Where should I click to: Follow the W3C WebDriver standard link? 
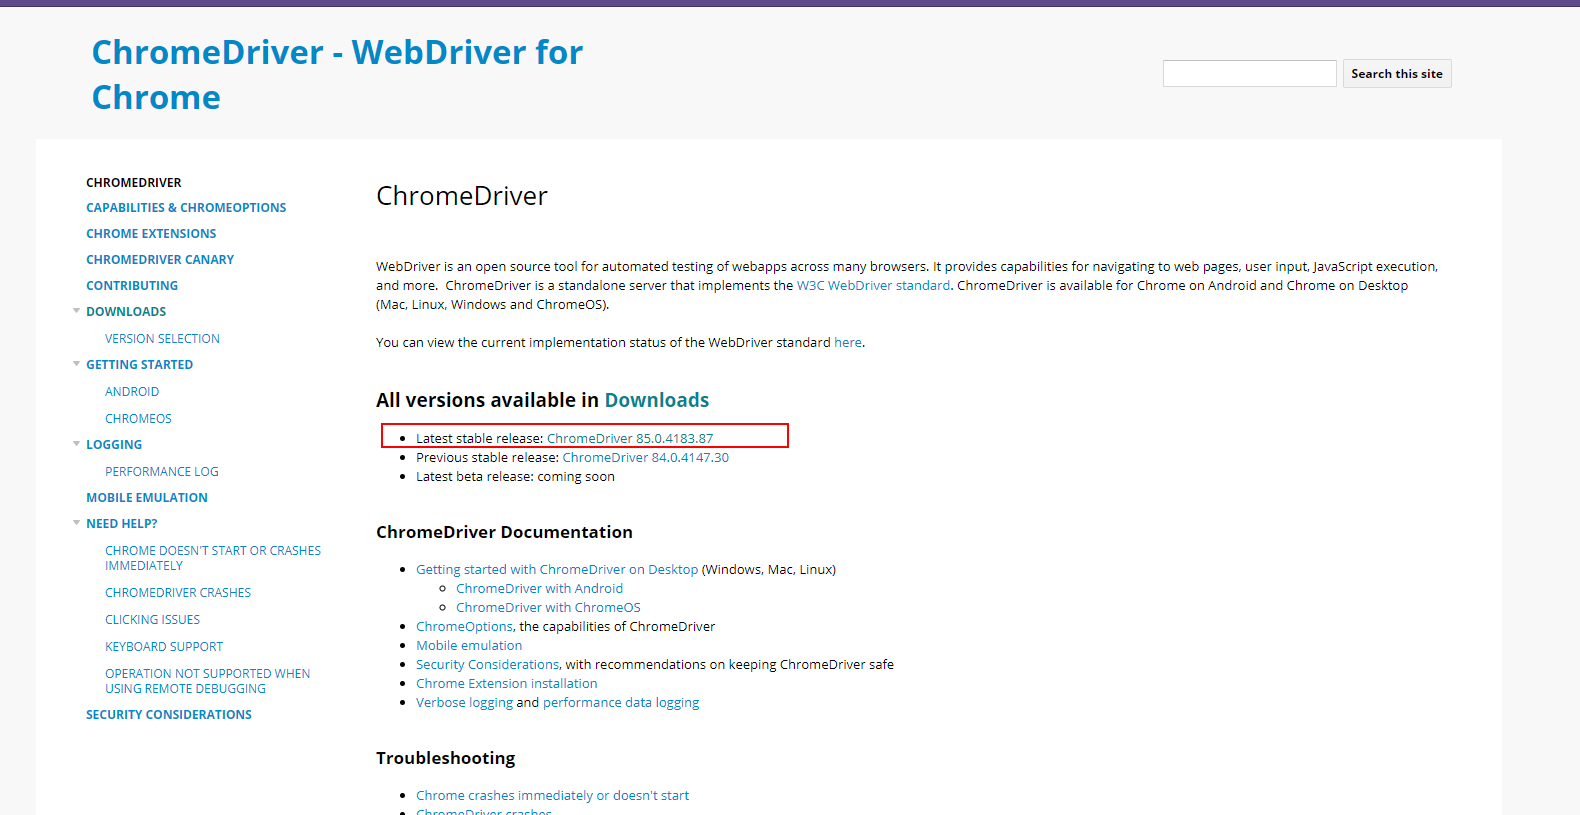[873, 286]
